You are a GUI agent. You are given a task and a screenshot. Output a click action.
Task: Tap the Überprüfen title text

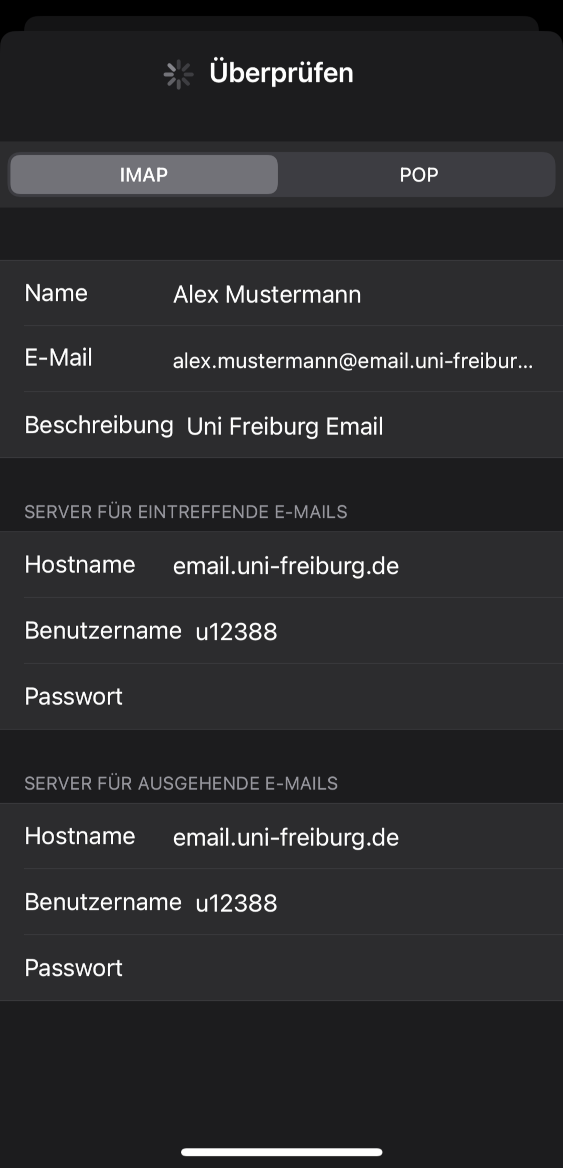coord(281,73)
